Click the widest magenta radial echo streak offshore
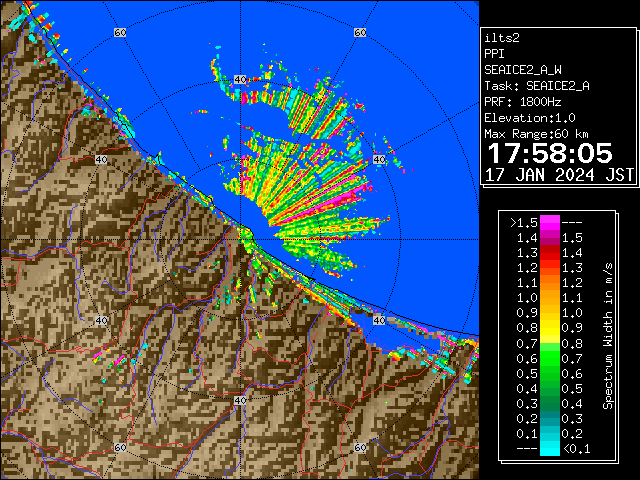The width and height of the screenshot is (640, 480). click(x=327, y=206)
